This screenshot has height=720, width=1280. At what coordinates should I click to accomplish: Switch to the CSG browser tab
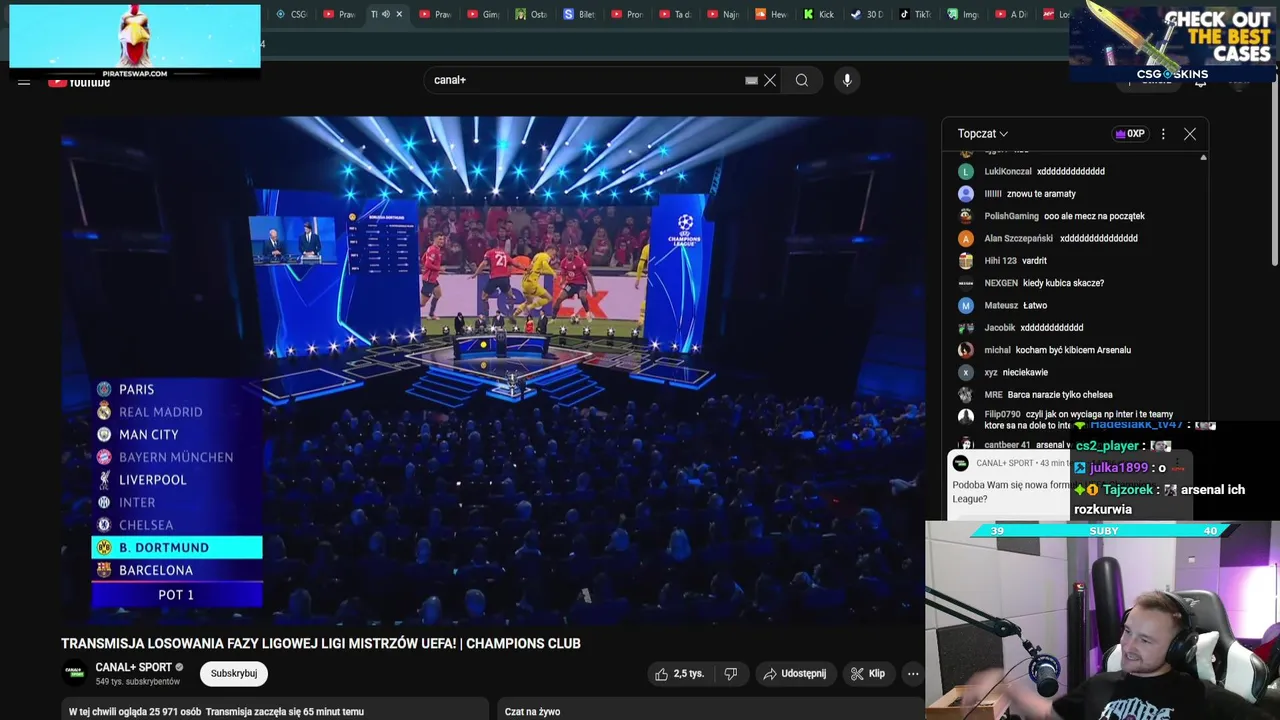[x=291, y=14]
